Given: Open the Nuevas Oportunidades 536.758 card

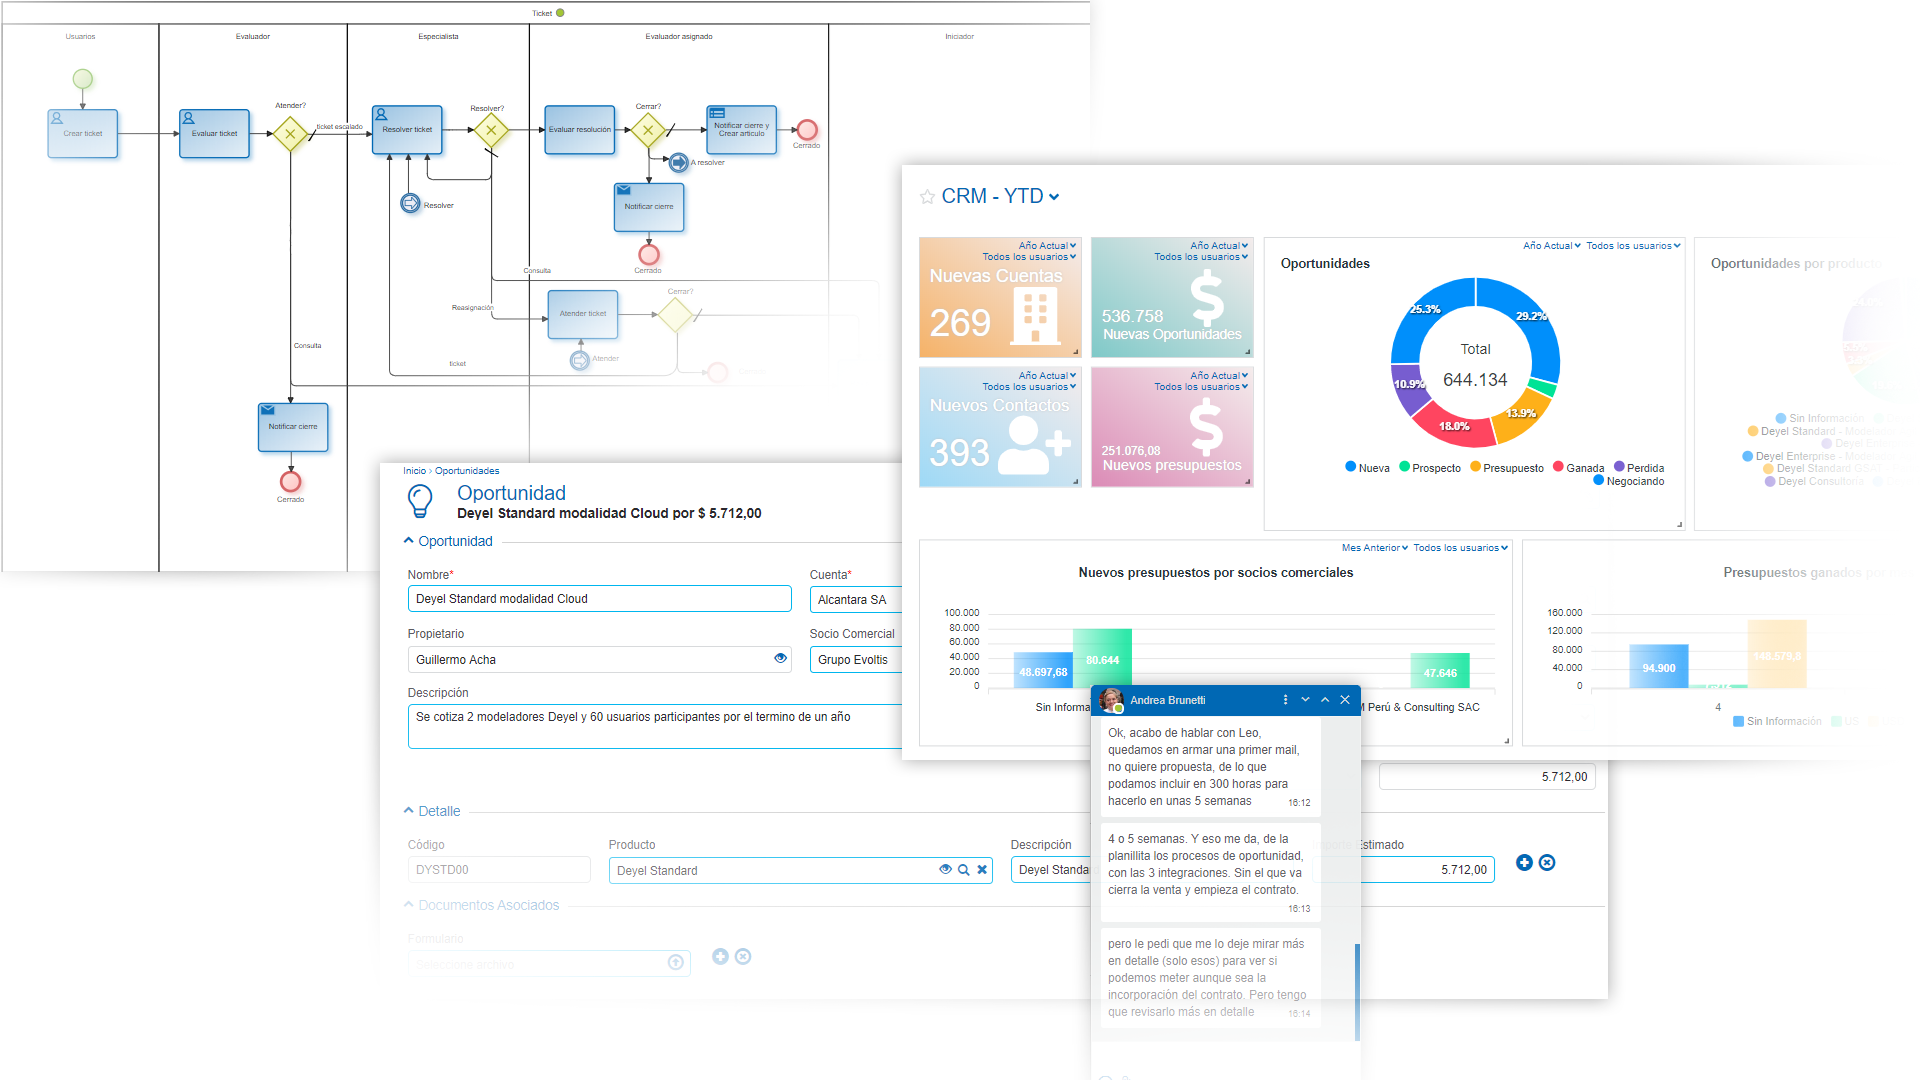Looking at the screenshot, I should pyautogui.click(x=1172, y=297).
